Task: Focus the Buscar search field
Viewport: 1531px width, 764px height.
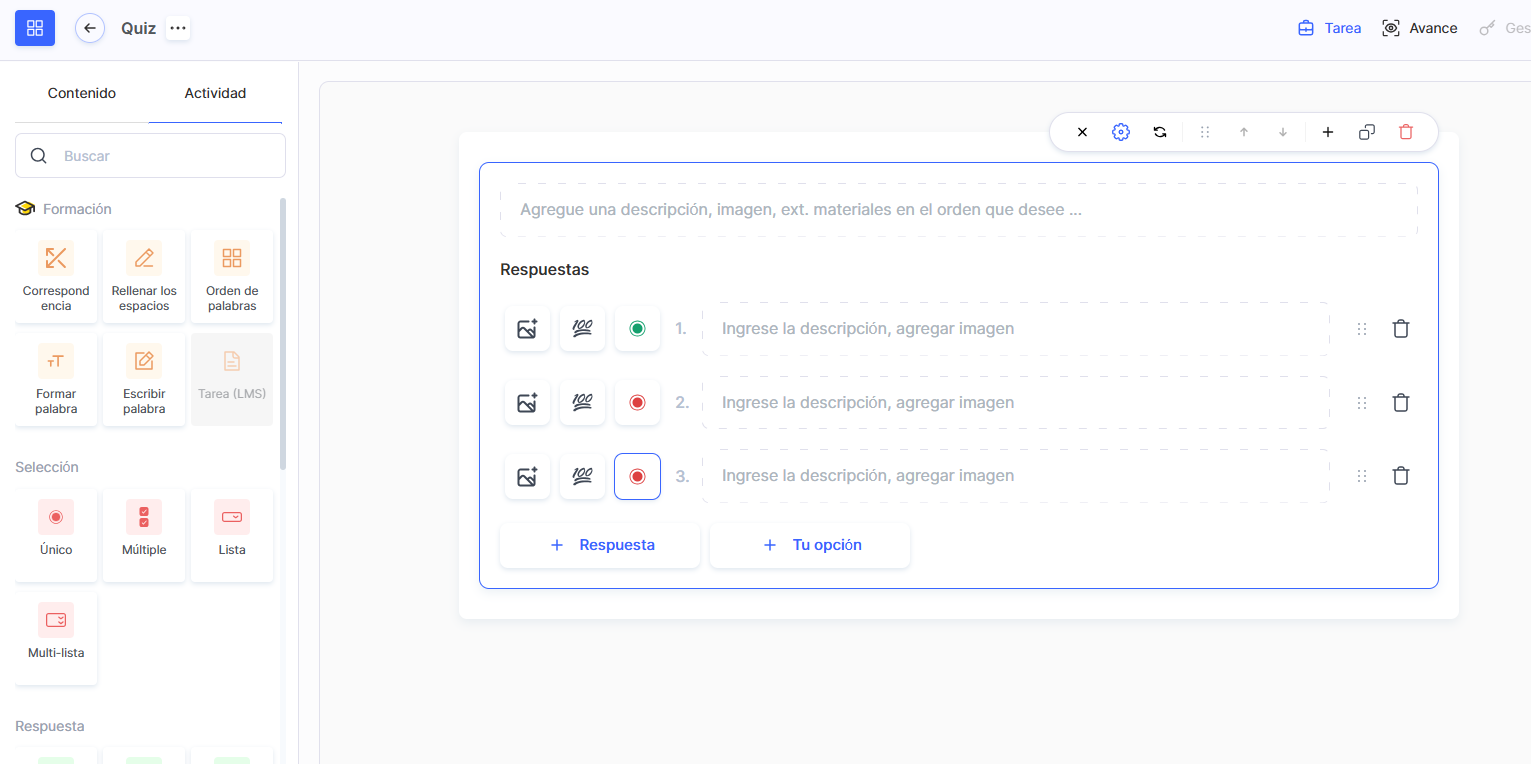Action: point(160,156)
